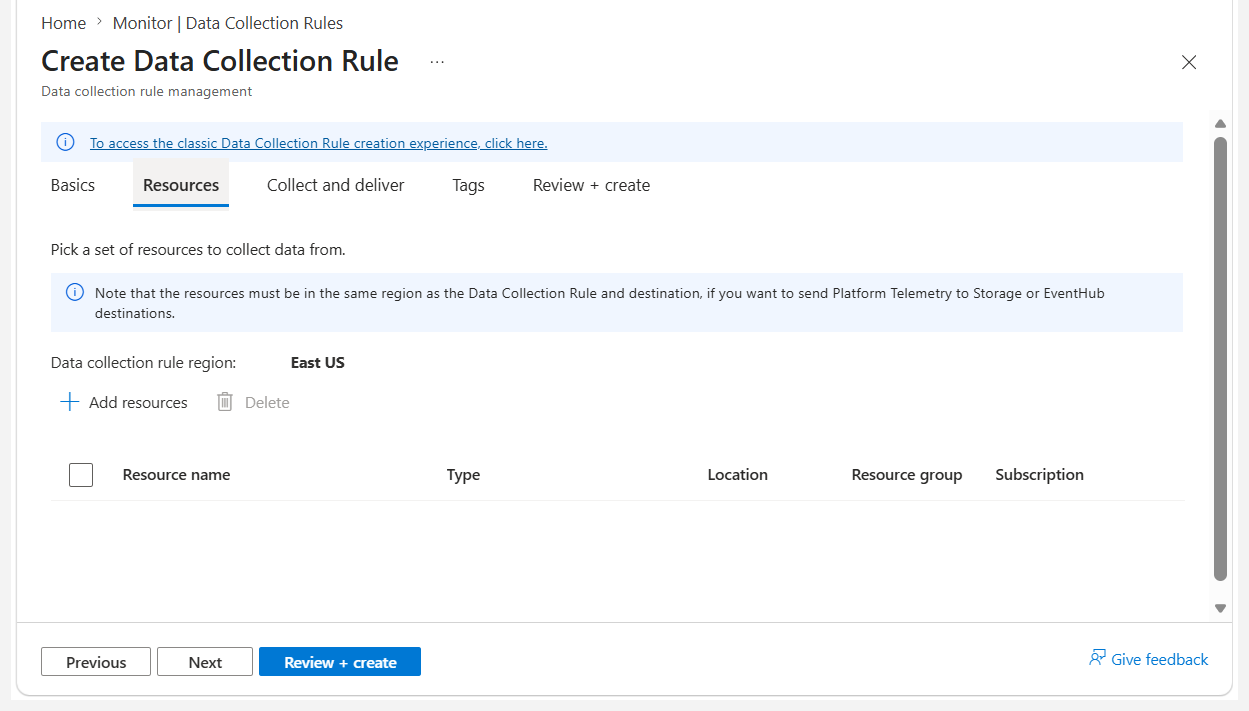Viewport: 1249px width, 711px height.
Task: Select the Resources tab
Action: [x=181, y=185]
